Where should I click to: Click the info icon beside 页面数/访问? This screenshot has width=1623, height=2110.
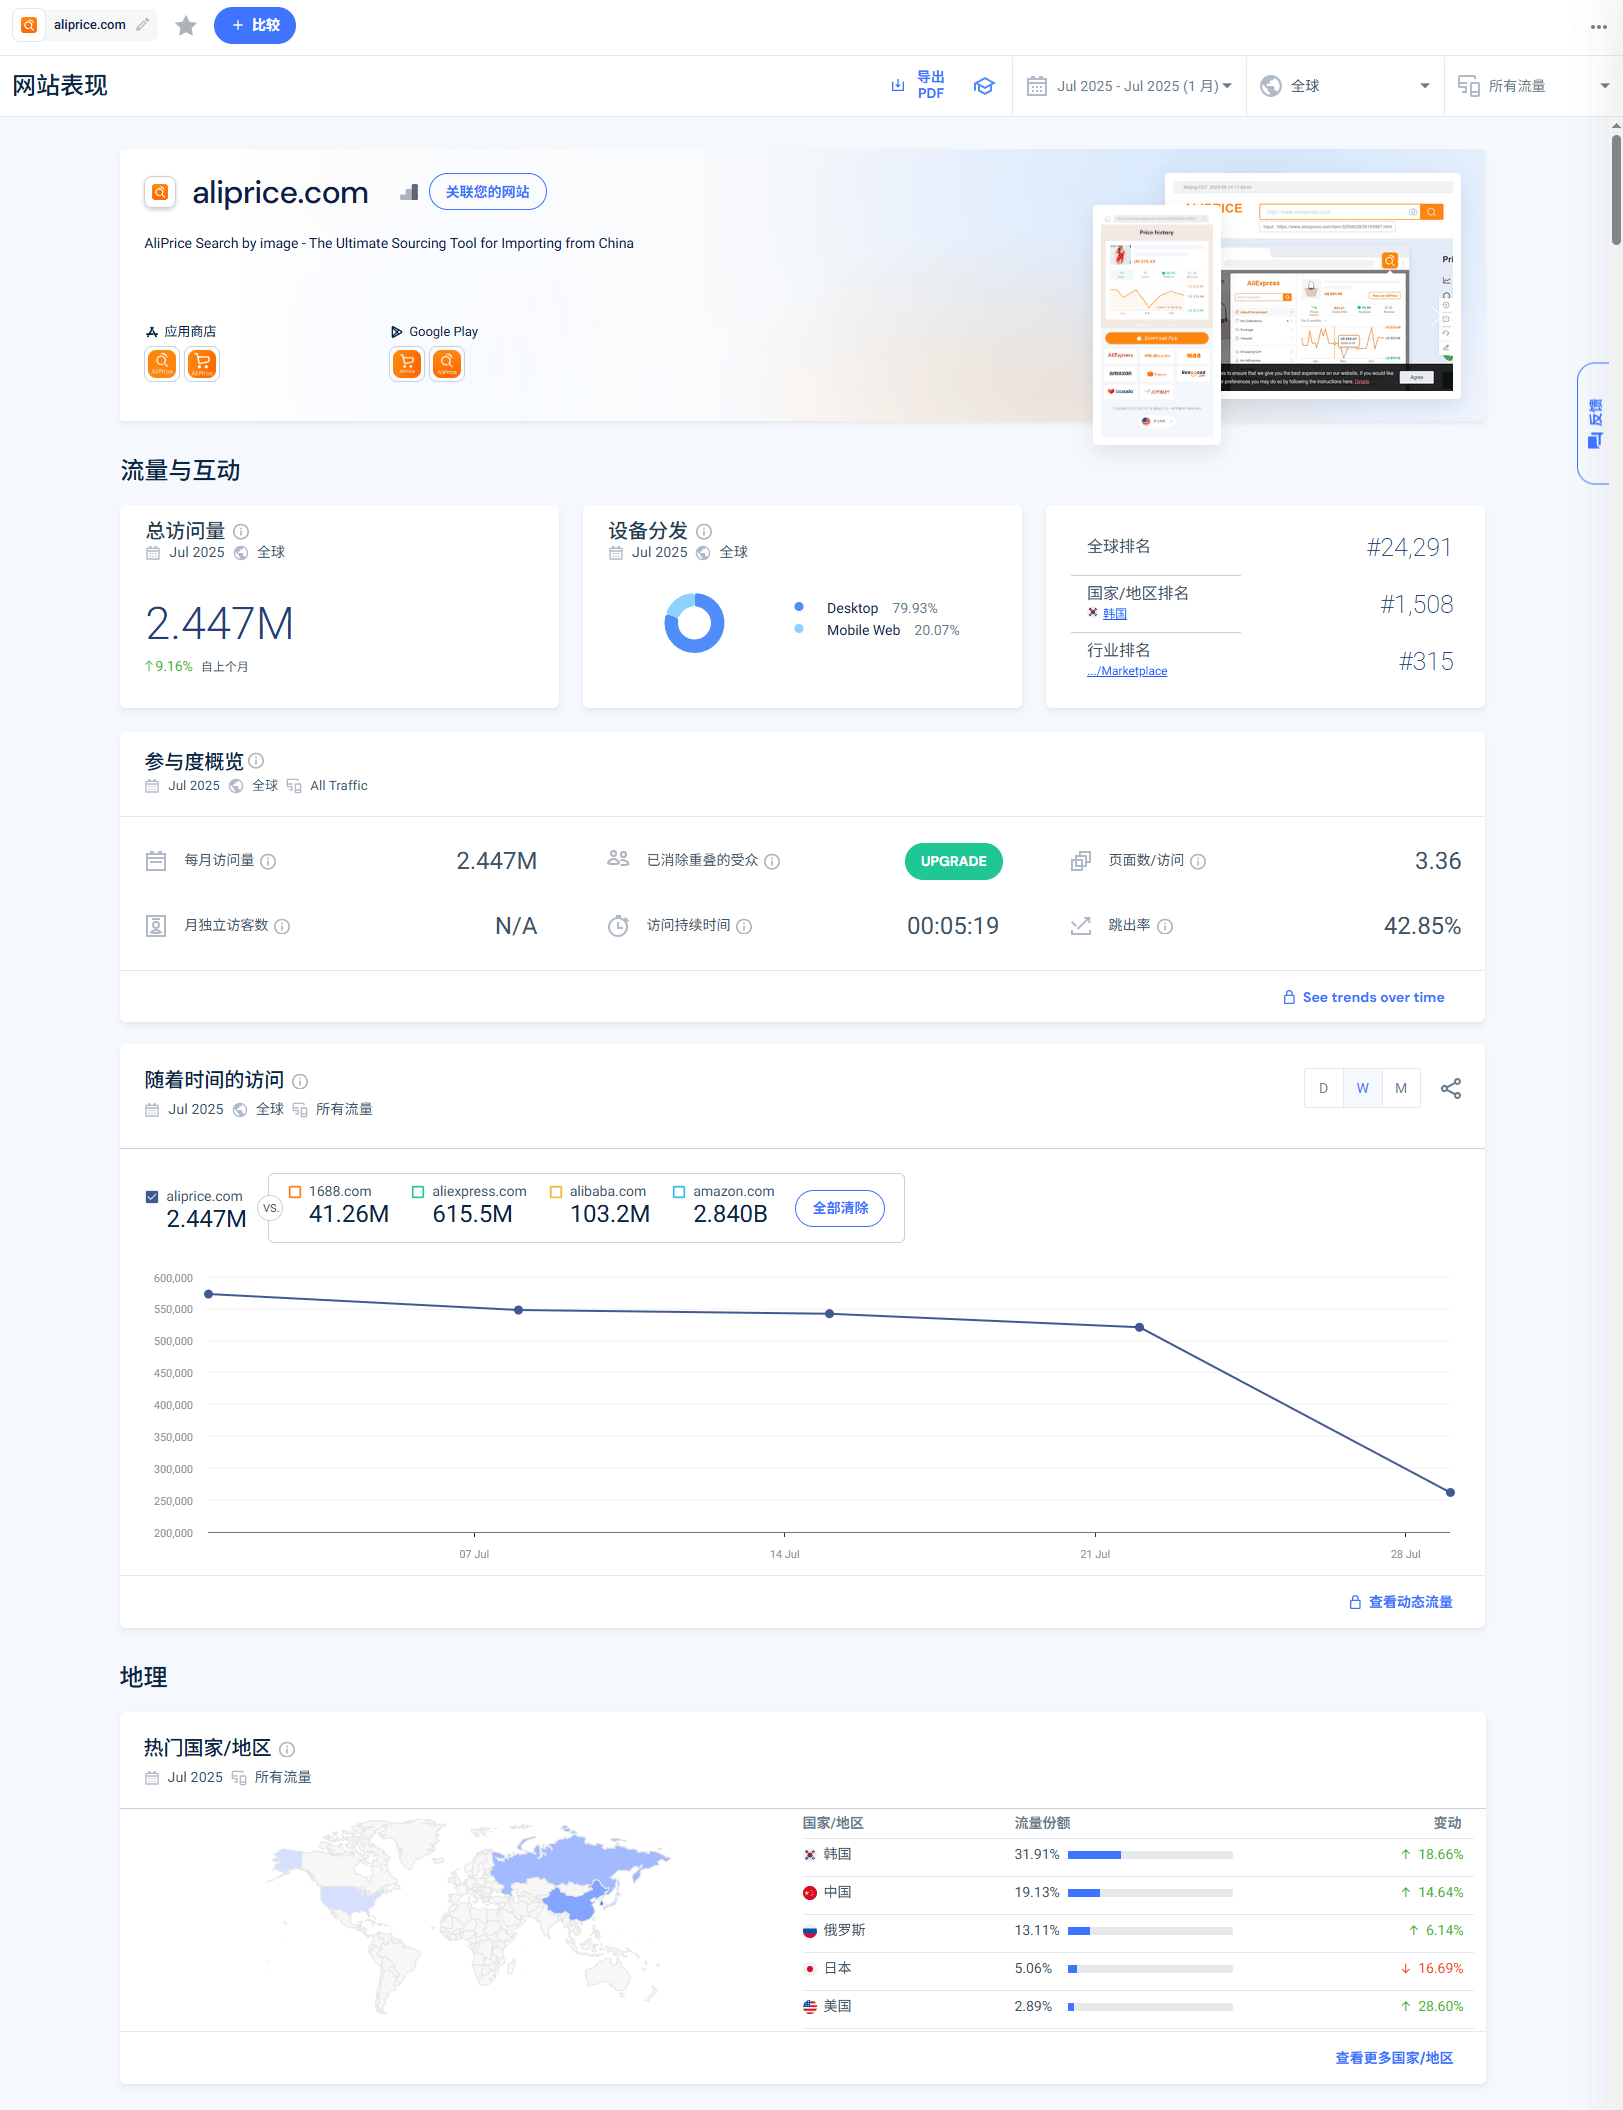[x=1198, y=861]
